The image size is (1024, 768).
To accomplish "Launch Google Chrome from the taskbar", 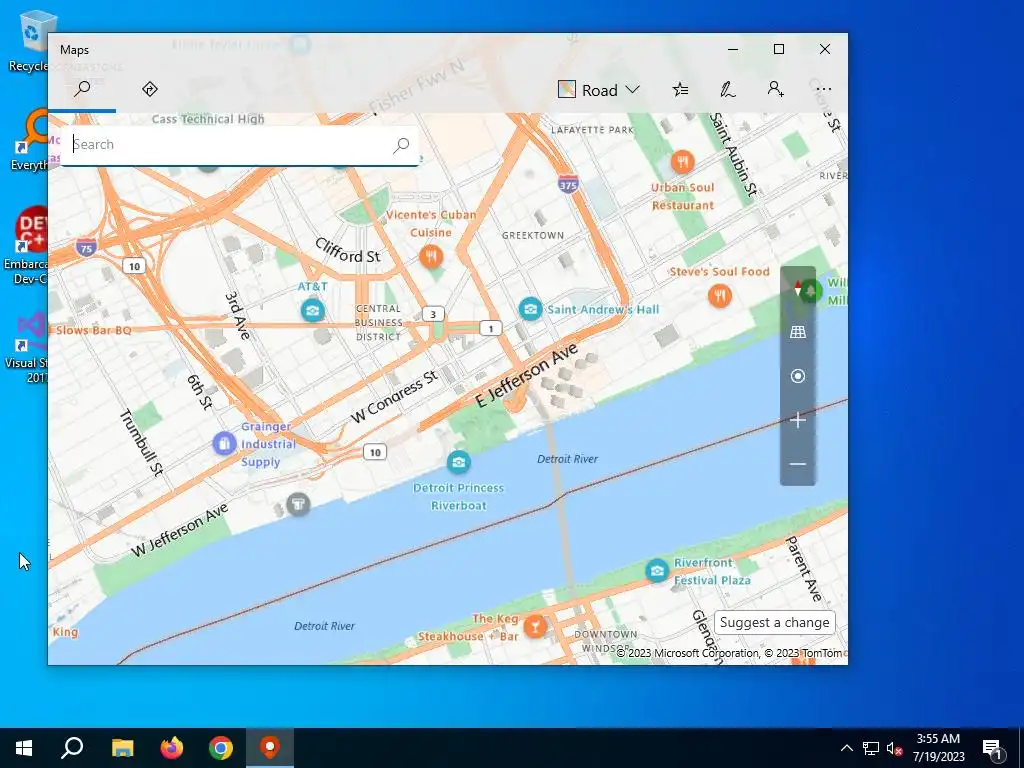I will pos(221,748).
